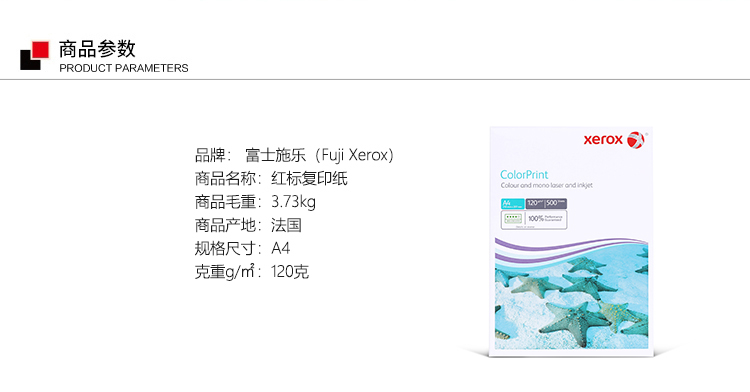The width and height of the screenshot is (750, 392).
Task: Click the Colour and mono laser text
Action: coord(547,185)
